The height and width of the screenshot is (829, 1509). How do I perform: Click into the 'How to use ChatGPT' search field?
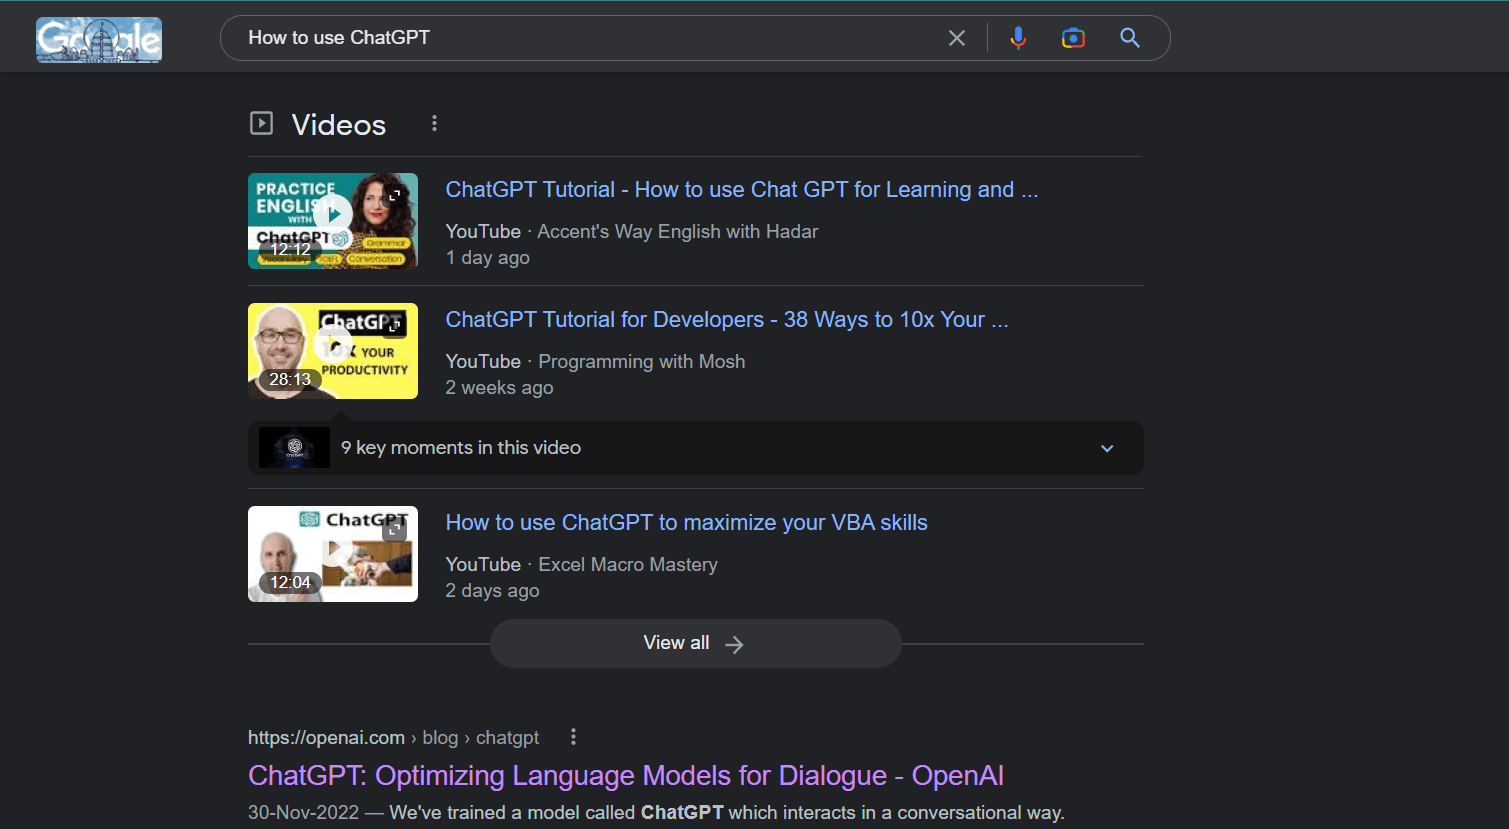pos(590,38)
